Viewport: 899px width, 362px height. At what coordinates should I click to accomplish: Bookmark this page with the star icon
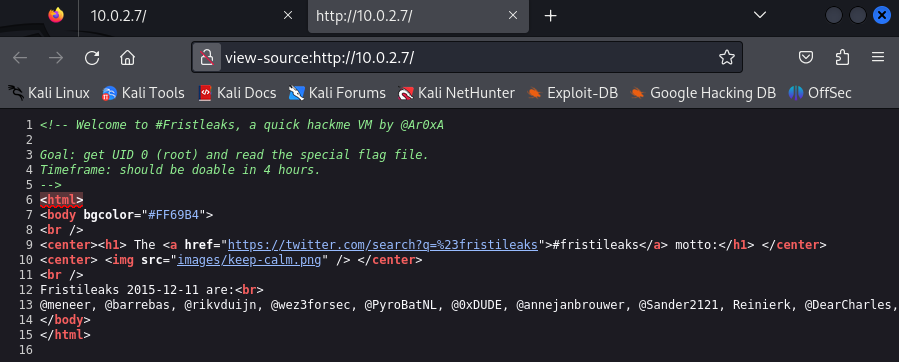[x=726, y=57]
